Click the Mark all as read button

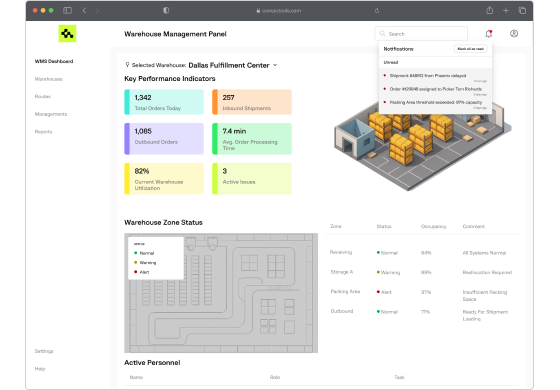tap(470, 49)
